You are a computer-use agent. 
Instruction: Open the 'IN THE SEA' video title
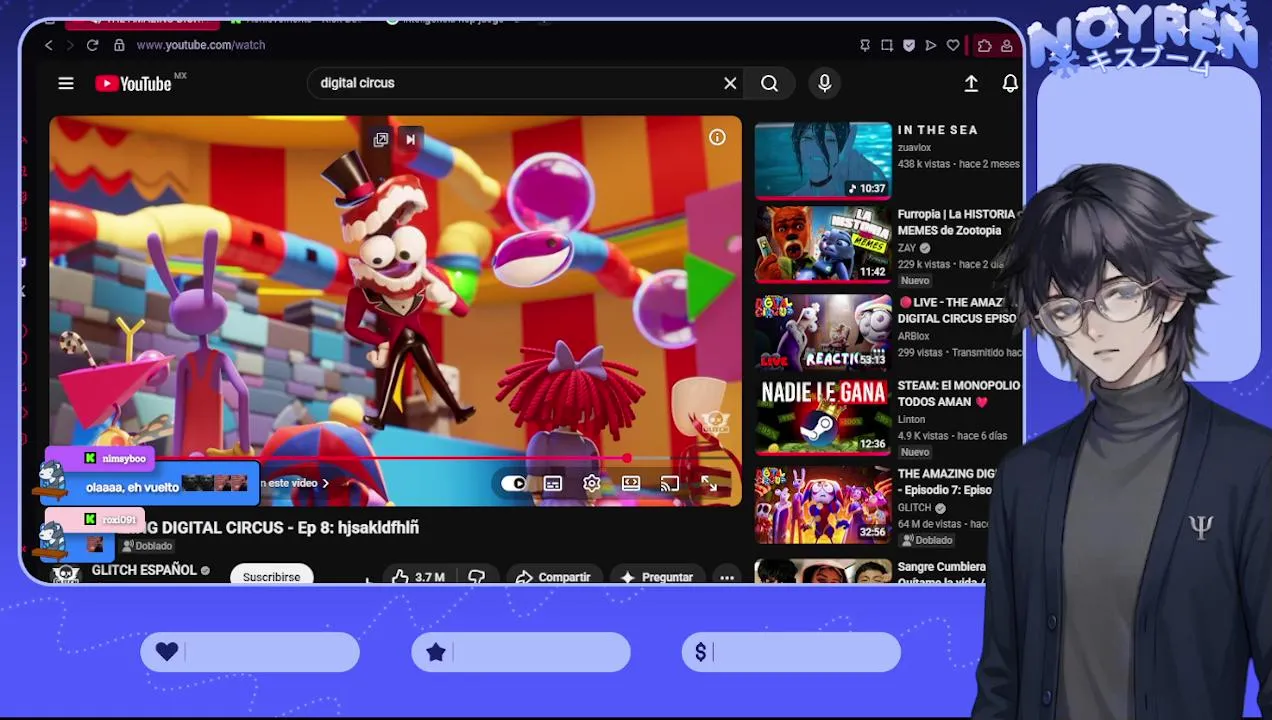(937, 130)
